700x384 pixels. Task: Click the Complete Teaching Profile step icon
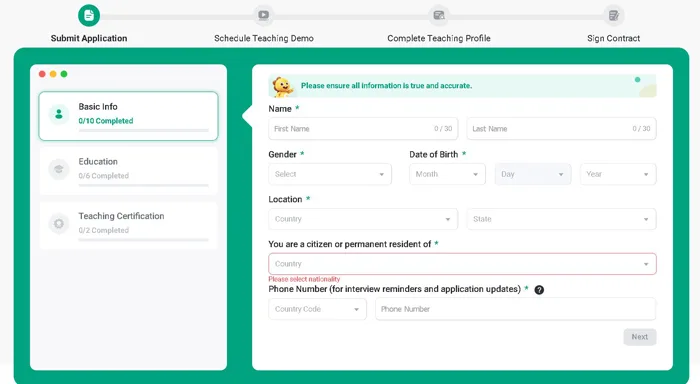click(x=439, y=15)
